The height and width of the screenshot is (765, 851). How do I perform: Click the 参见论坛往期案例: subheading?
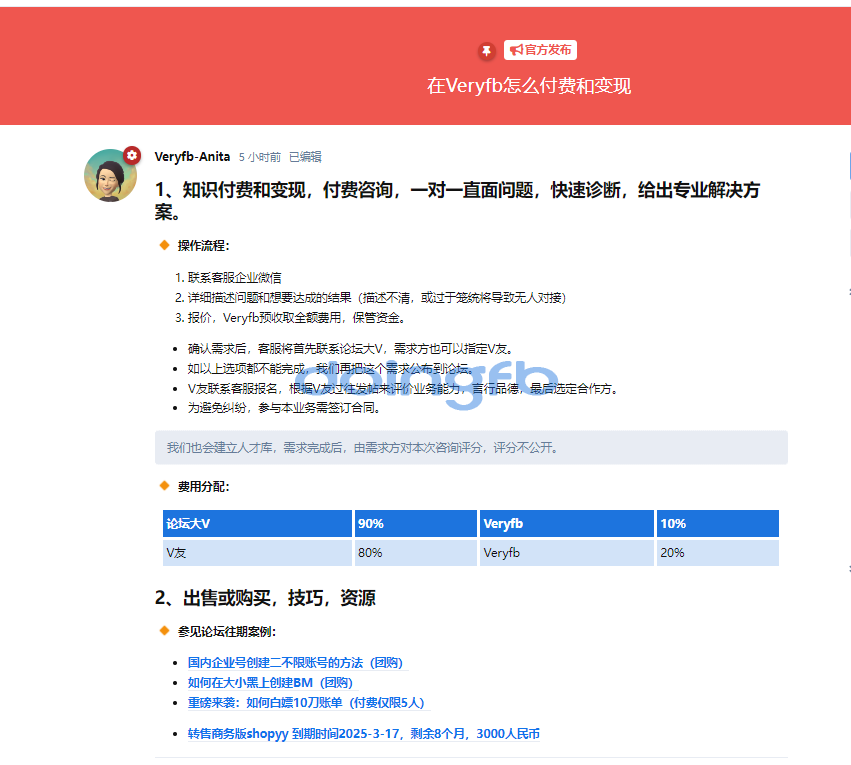click(227, 632)
